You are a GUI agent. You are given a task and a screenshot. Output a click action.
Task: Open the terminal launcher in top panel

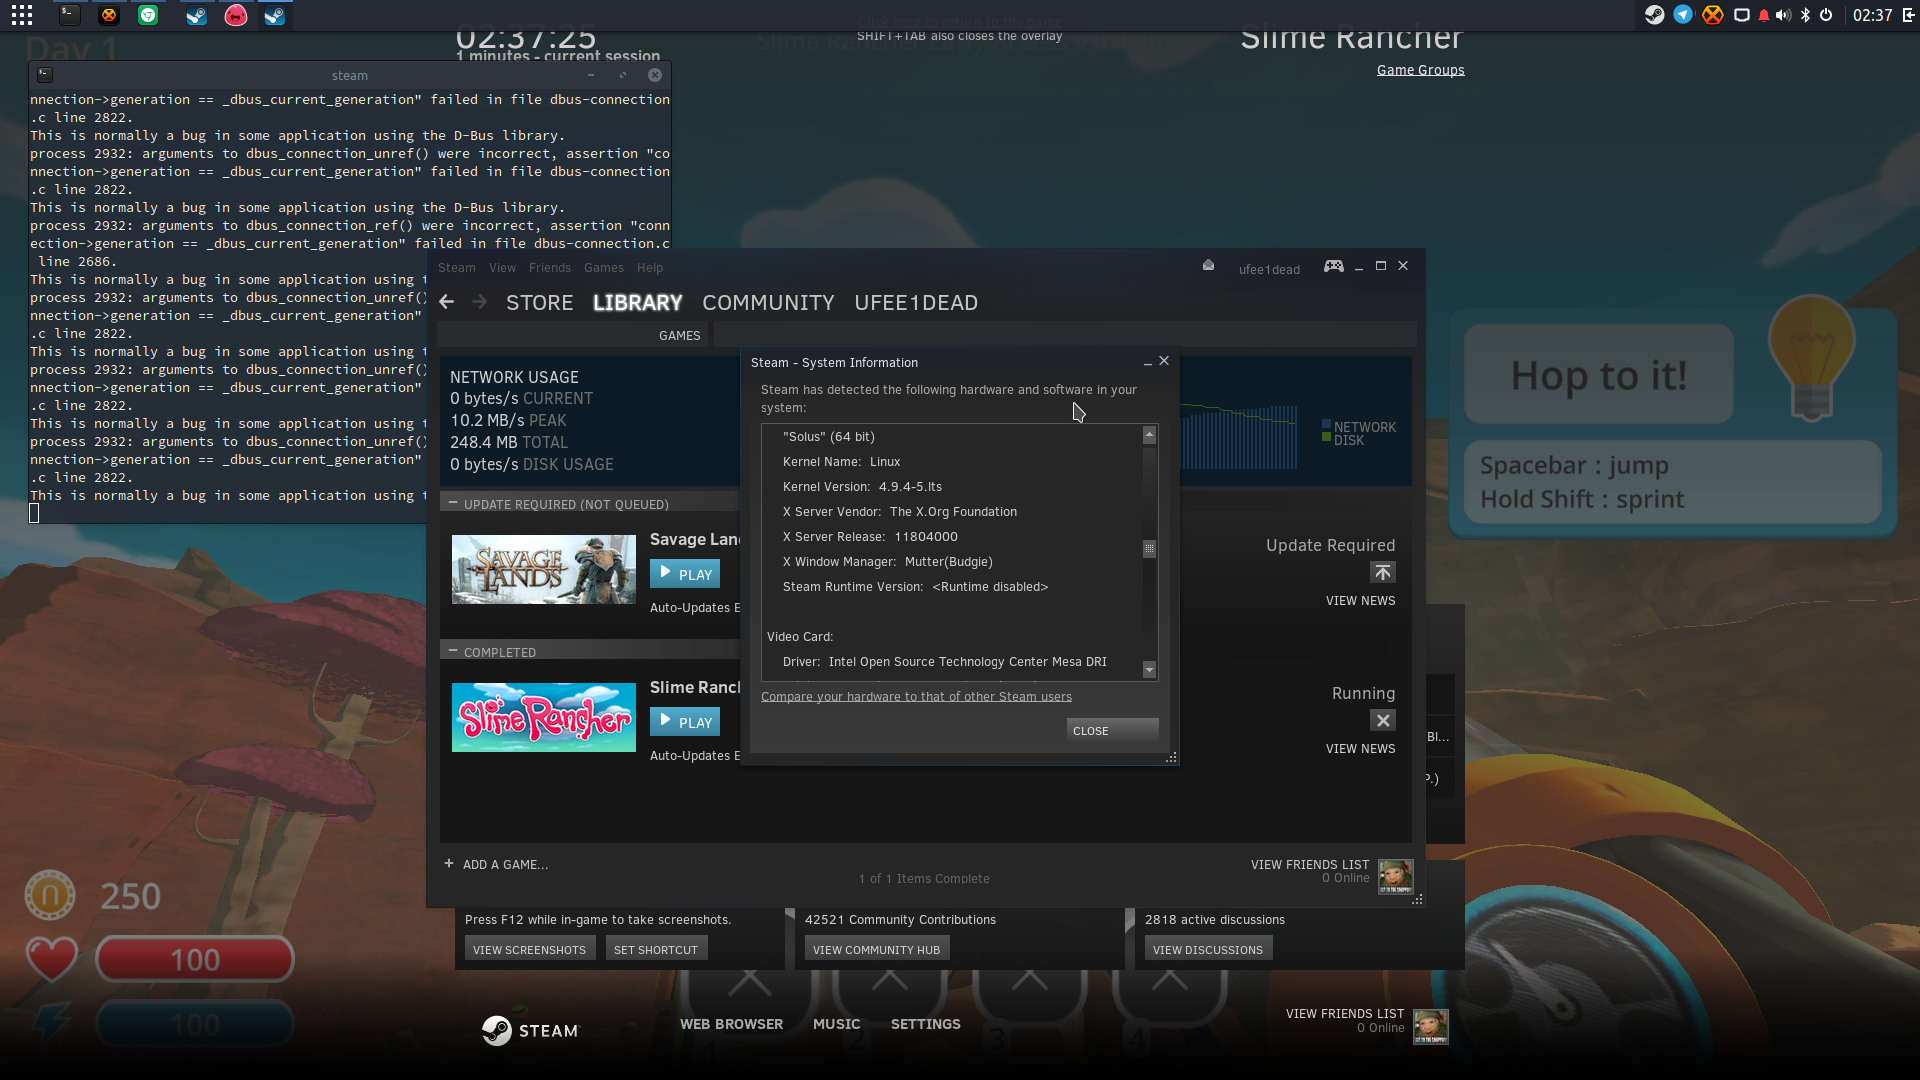69,15
